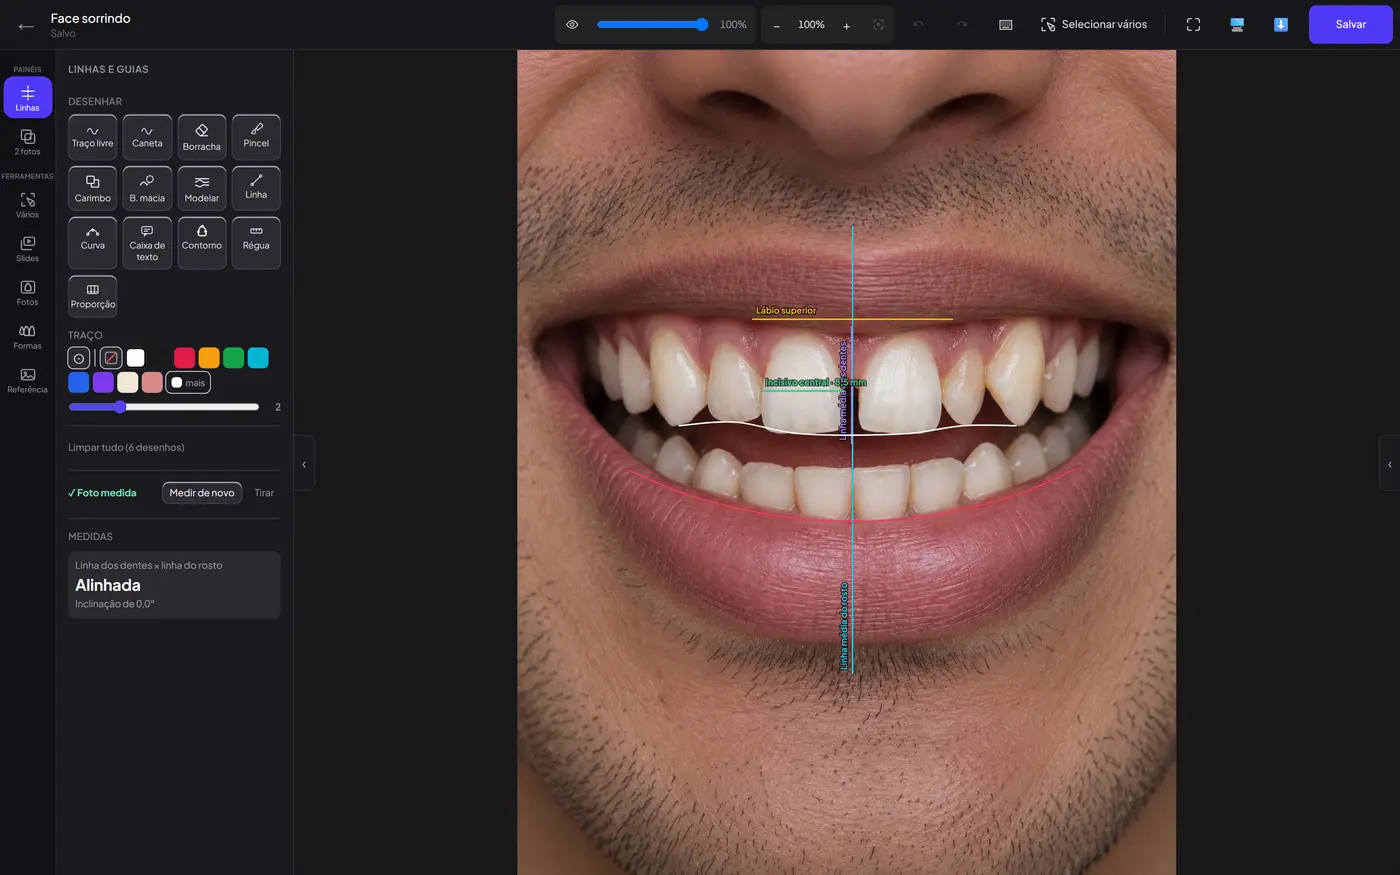Select the Incisivo central 8.5 mm label

815,383
